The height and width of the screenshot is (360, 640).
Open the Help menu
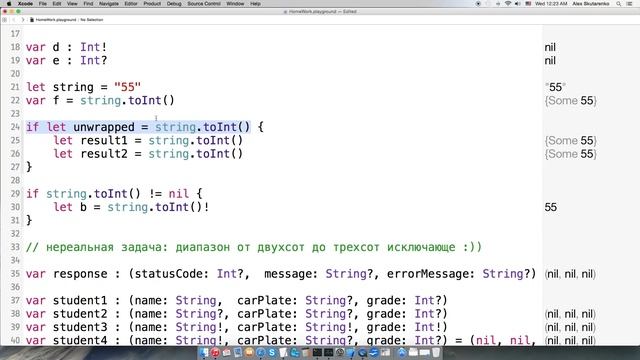[255, 4]
